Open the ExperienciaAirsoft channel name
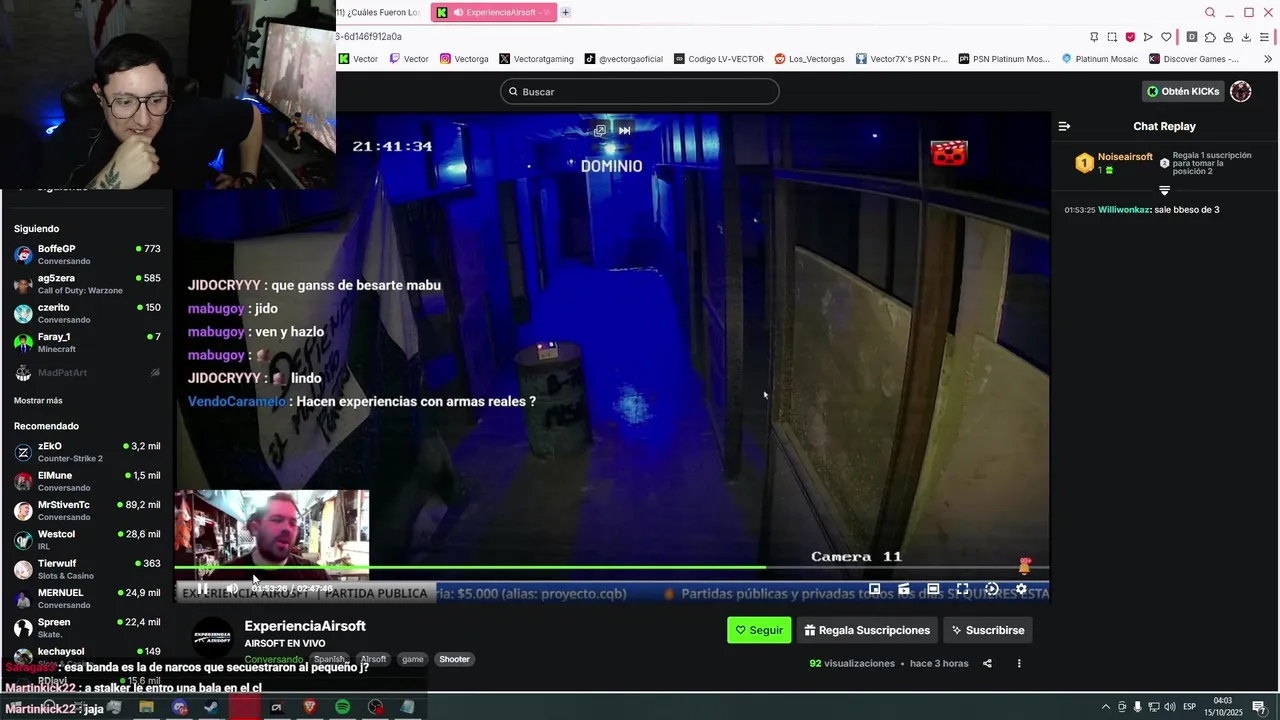 305,626
